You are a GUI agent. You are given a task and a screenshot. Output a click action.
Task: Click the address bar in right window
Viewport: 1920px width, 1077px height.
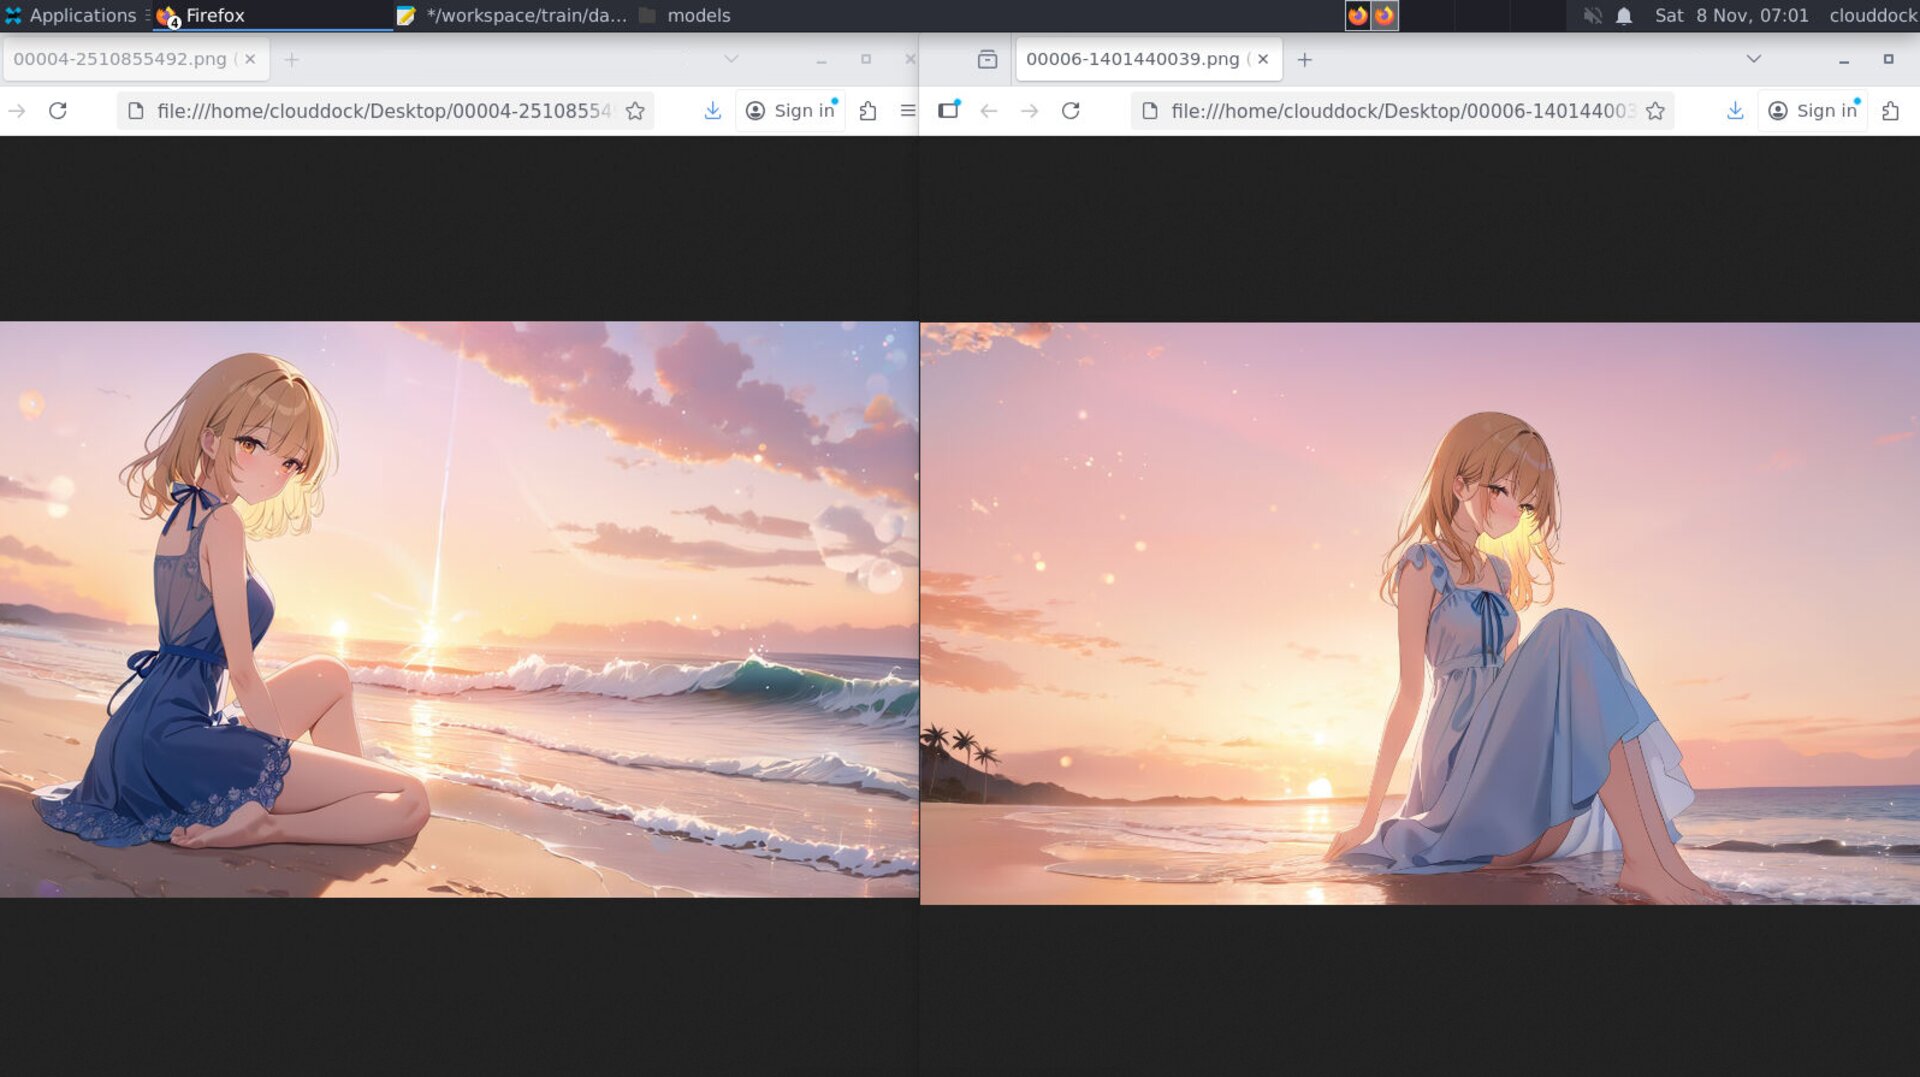[1400, 111]
